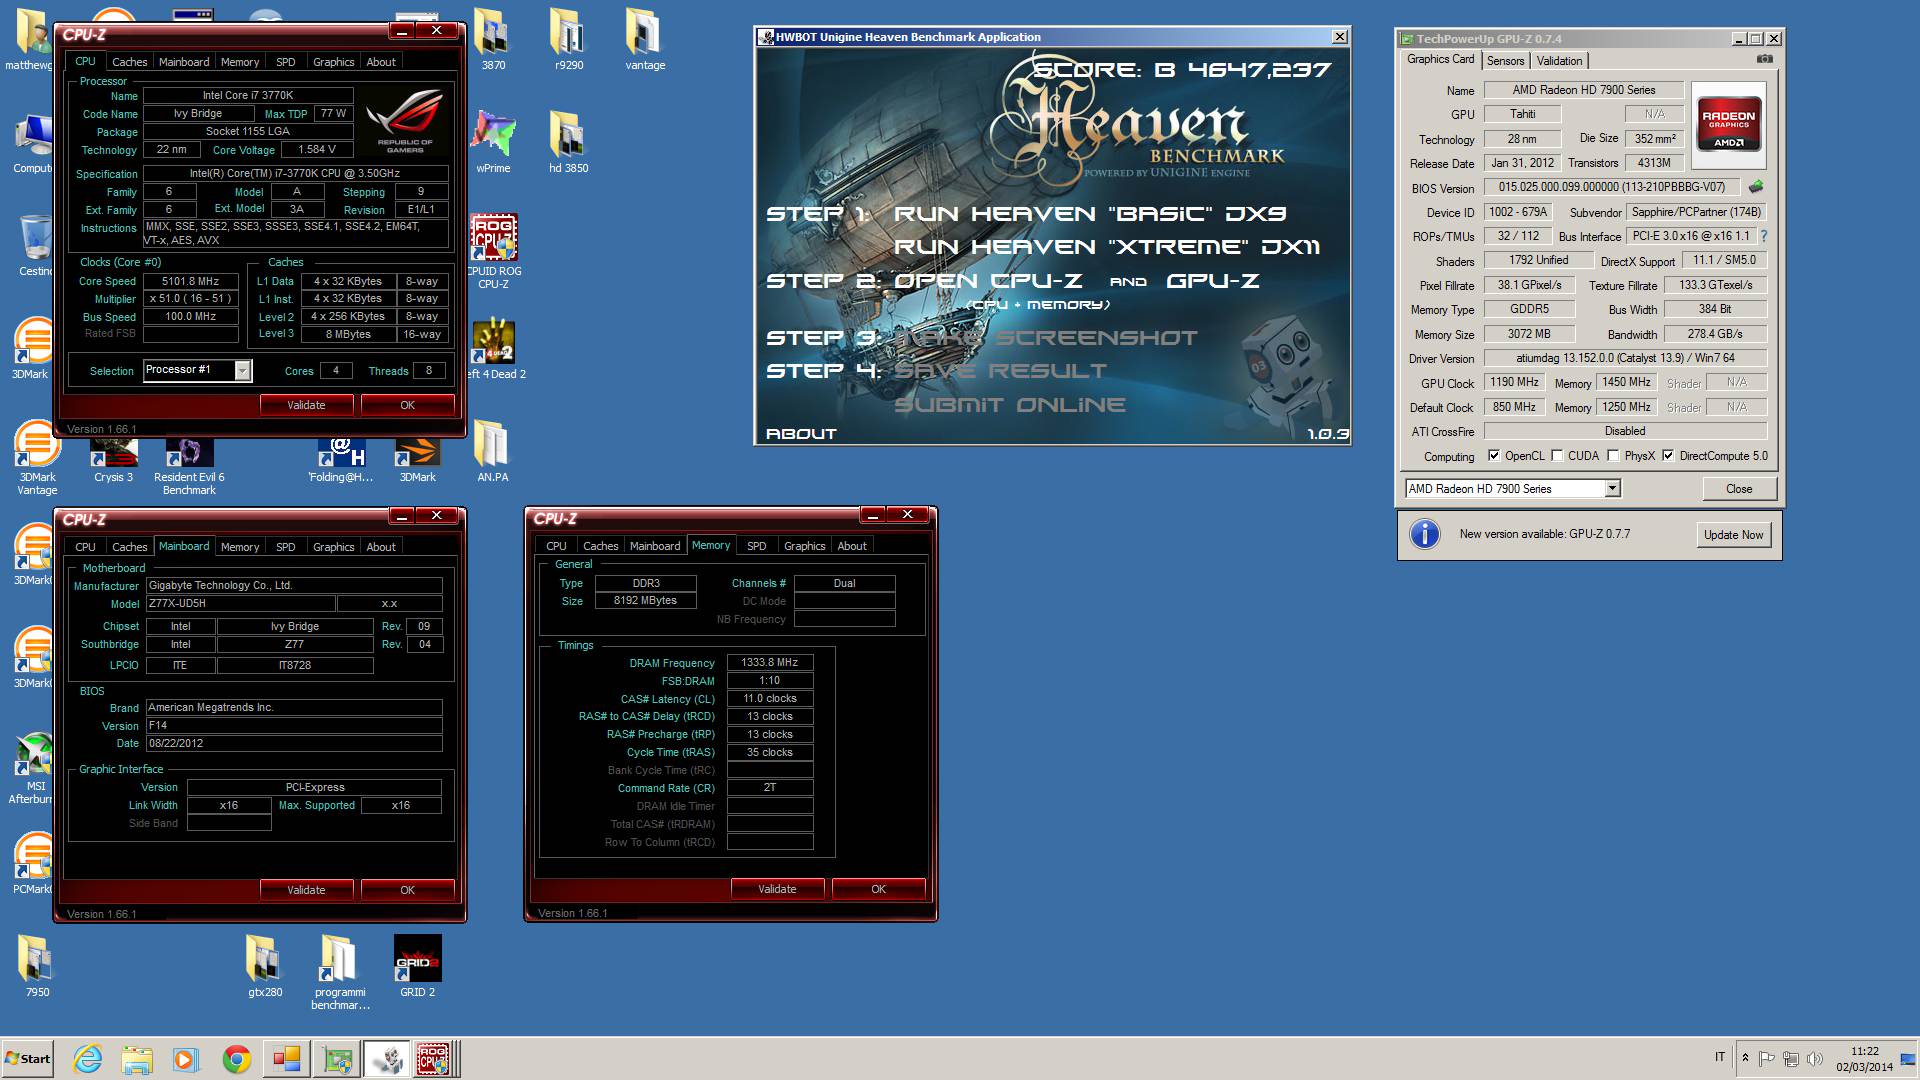Click GPU-Z name field AMD Radeon HD 7900
This screenshot has width=1920, height=1080.
coord(1584,90)
